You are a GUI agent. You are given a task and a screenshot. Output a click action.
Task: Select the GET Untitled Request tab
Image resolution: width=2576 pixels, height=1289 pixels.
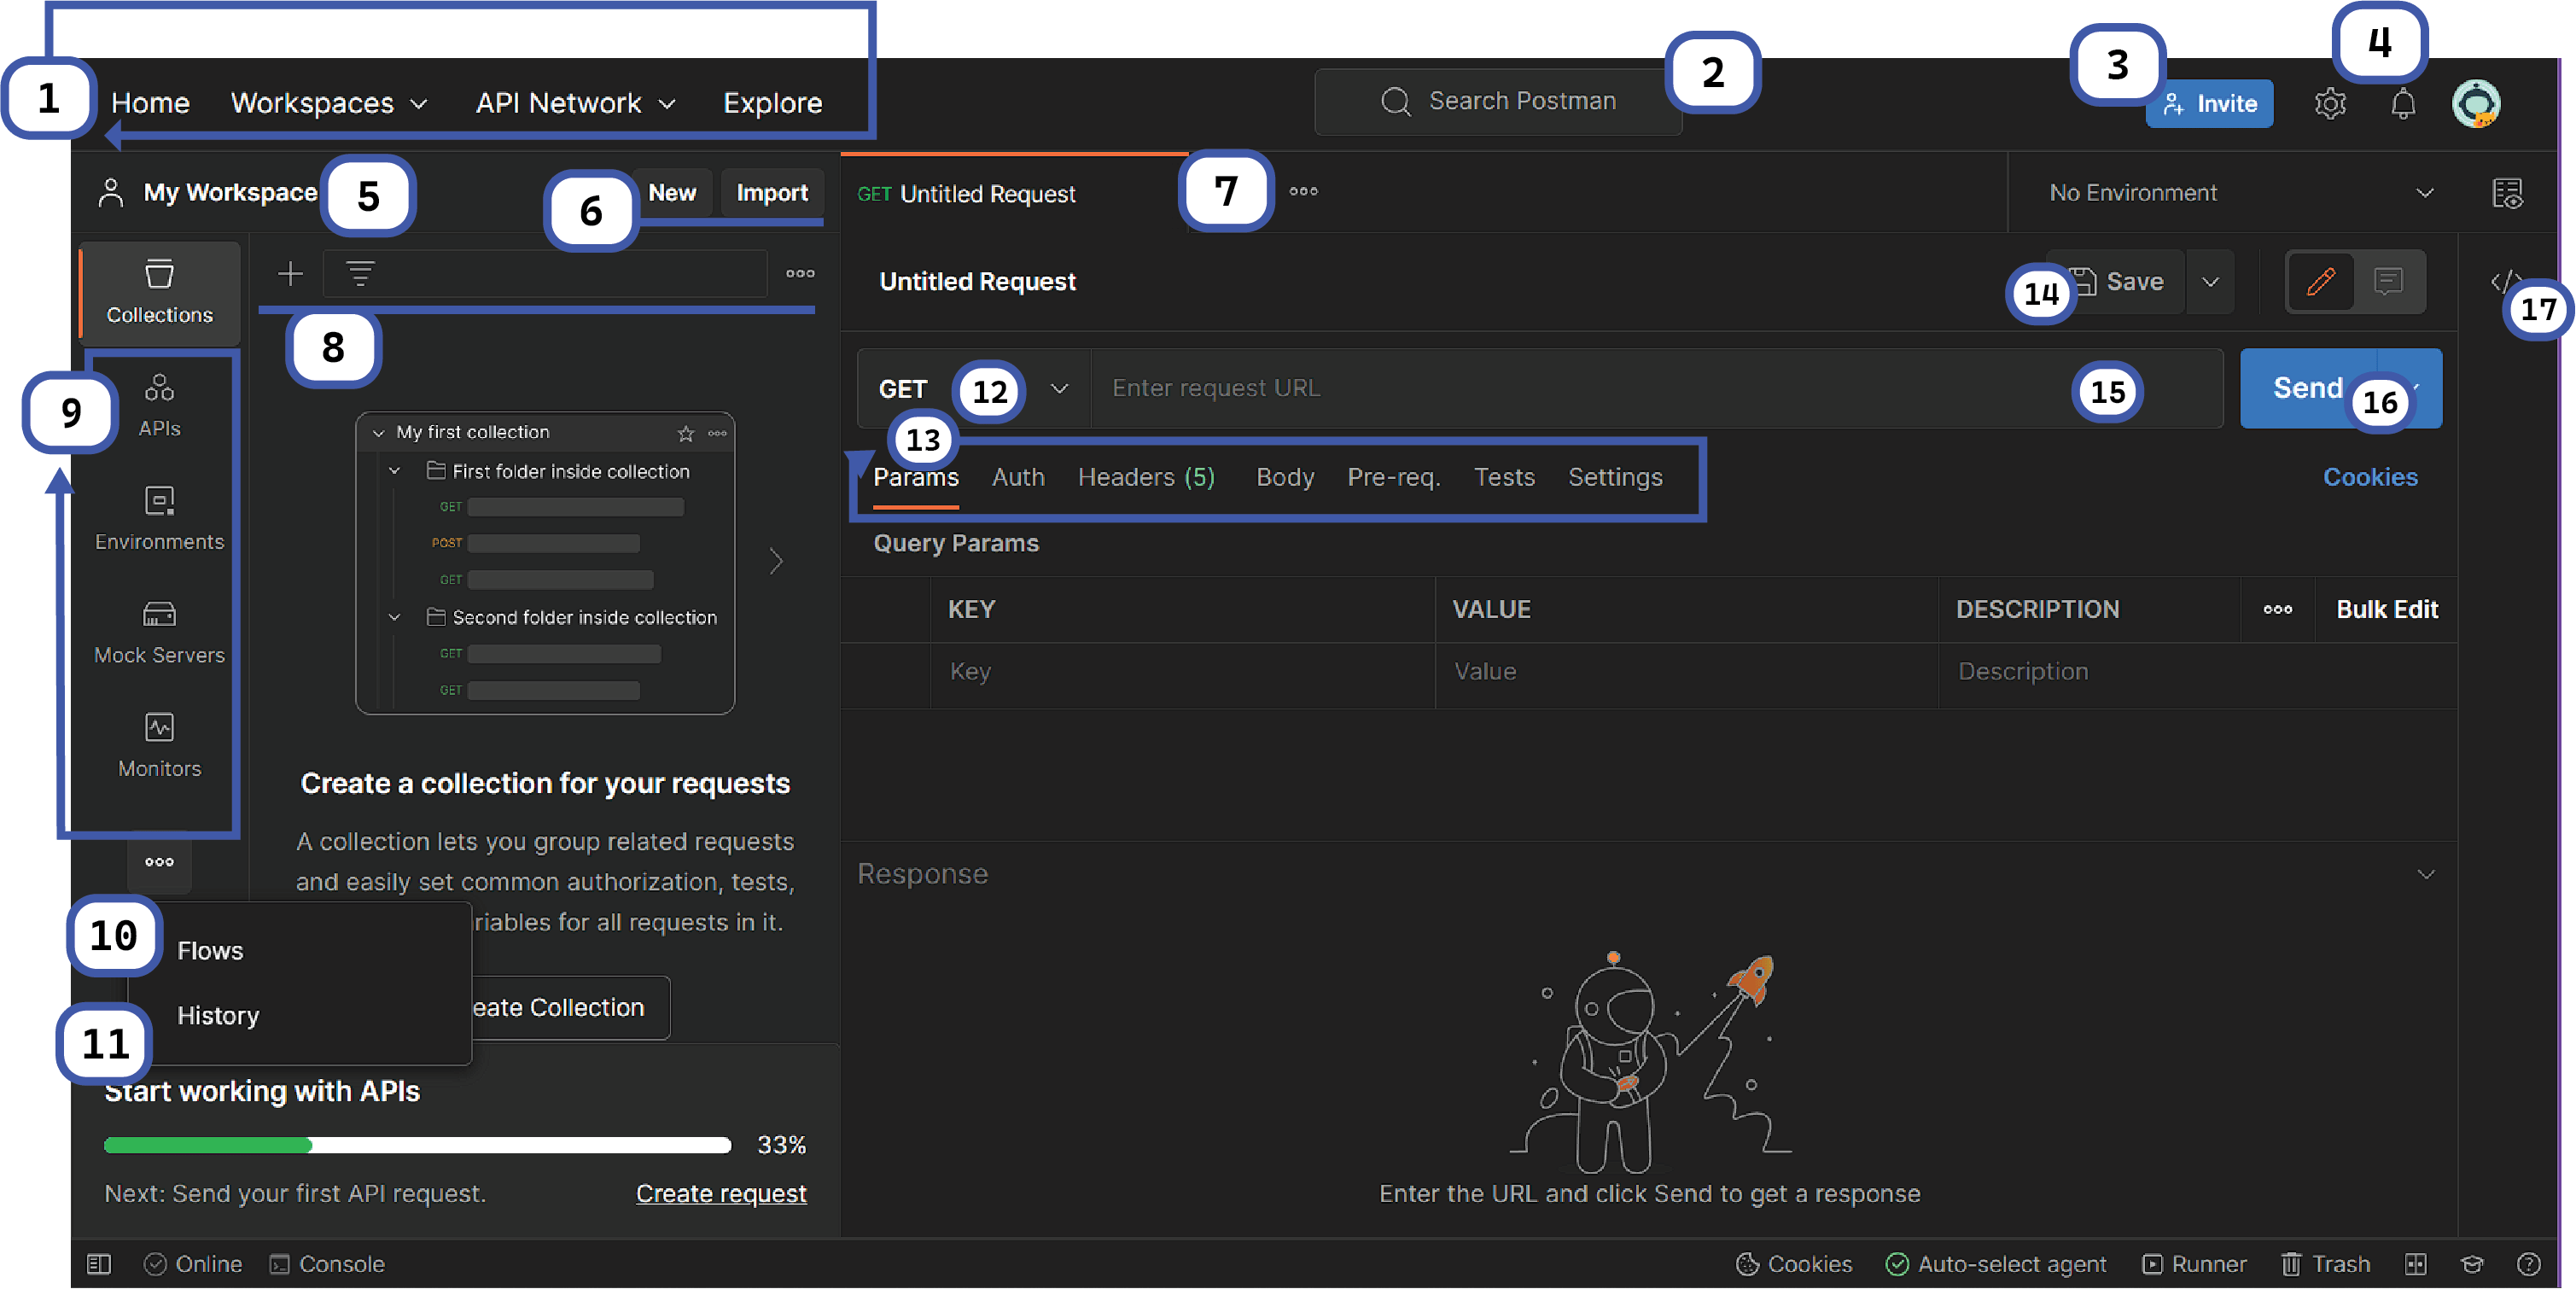(x=1013, y=193)
